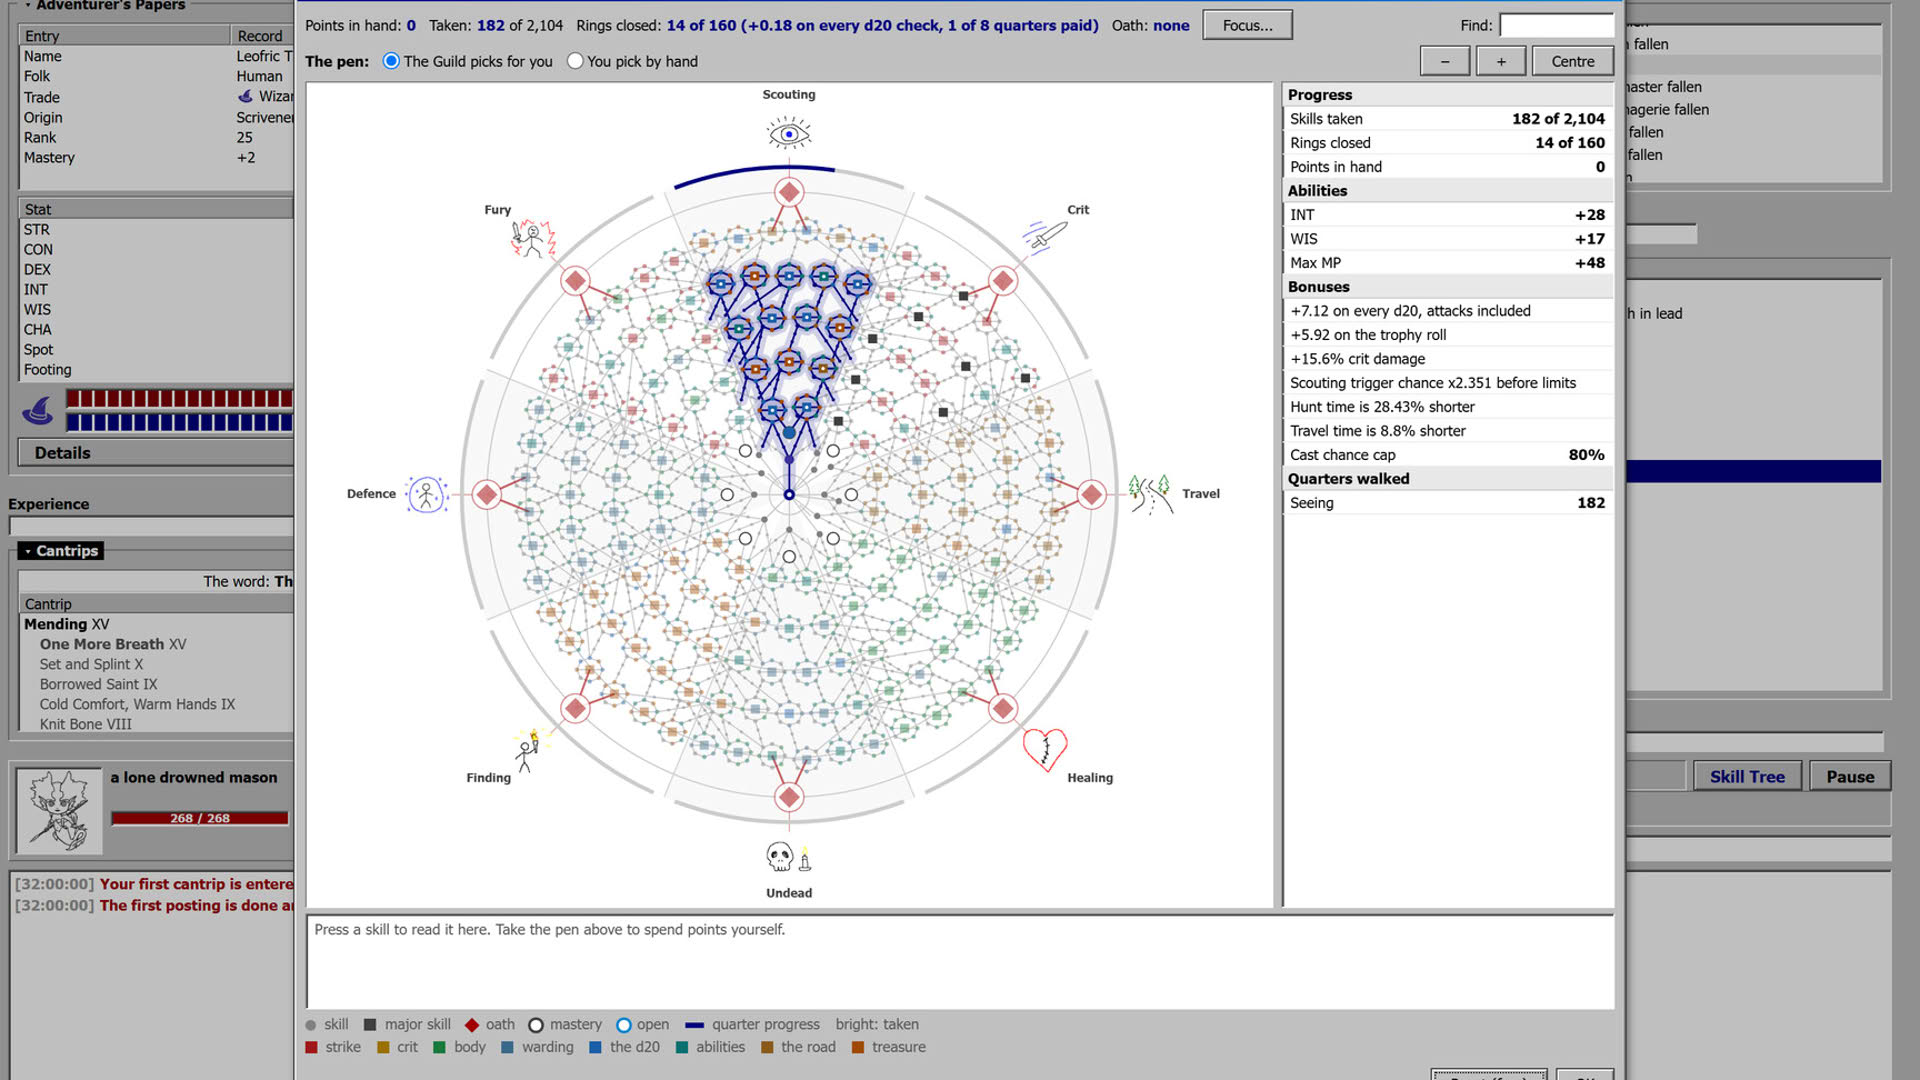Select the Mending XV cantrip row
This screenshot has width=1920, height=1080.
(156, 624)
